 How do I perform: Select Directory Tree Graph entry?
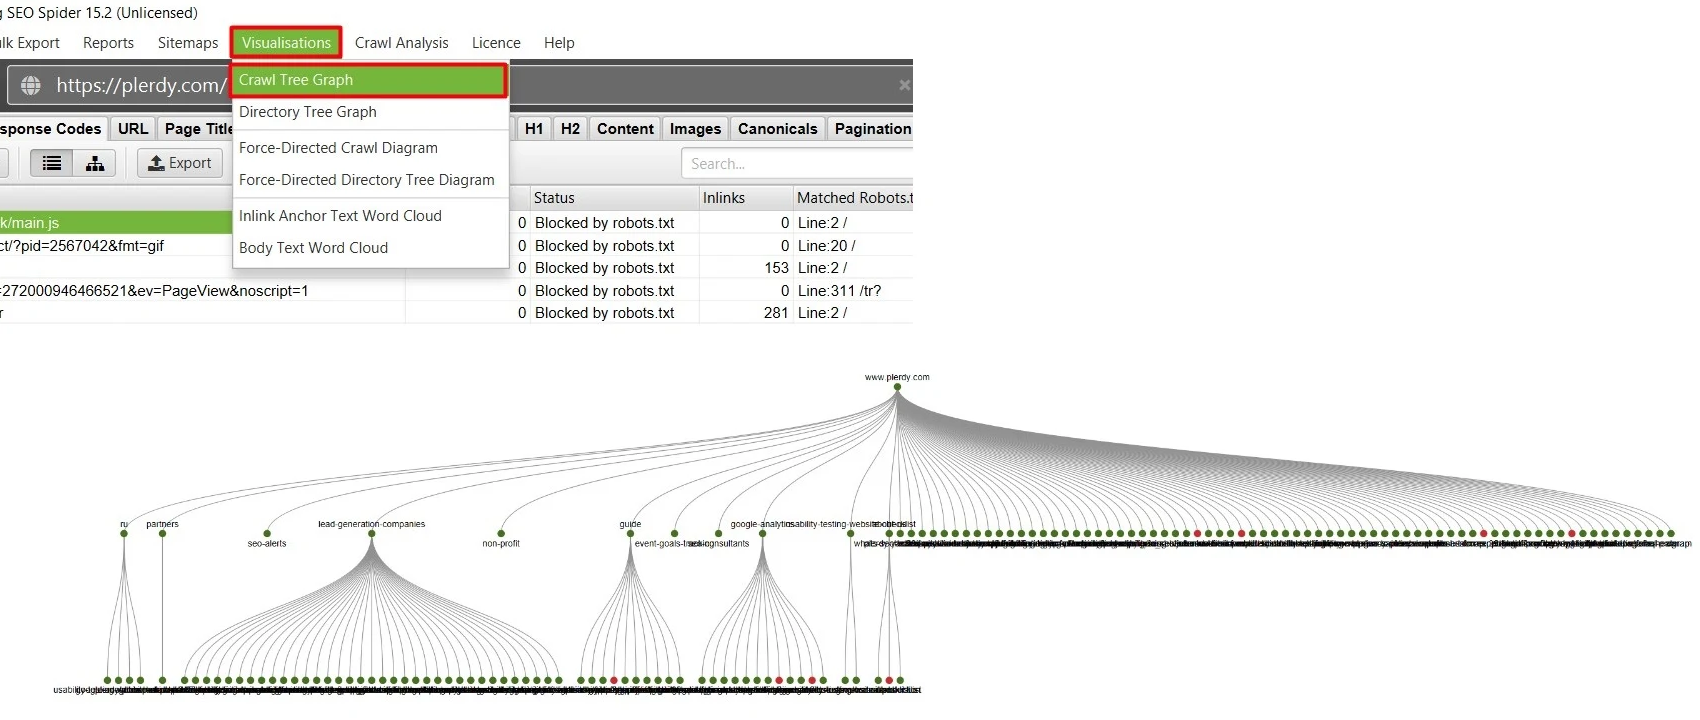[308, 112]
